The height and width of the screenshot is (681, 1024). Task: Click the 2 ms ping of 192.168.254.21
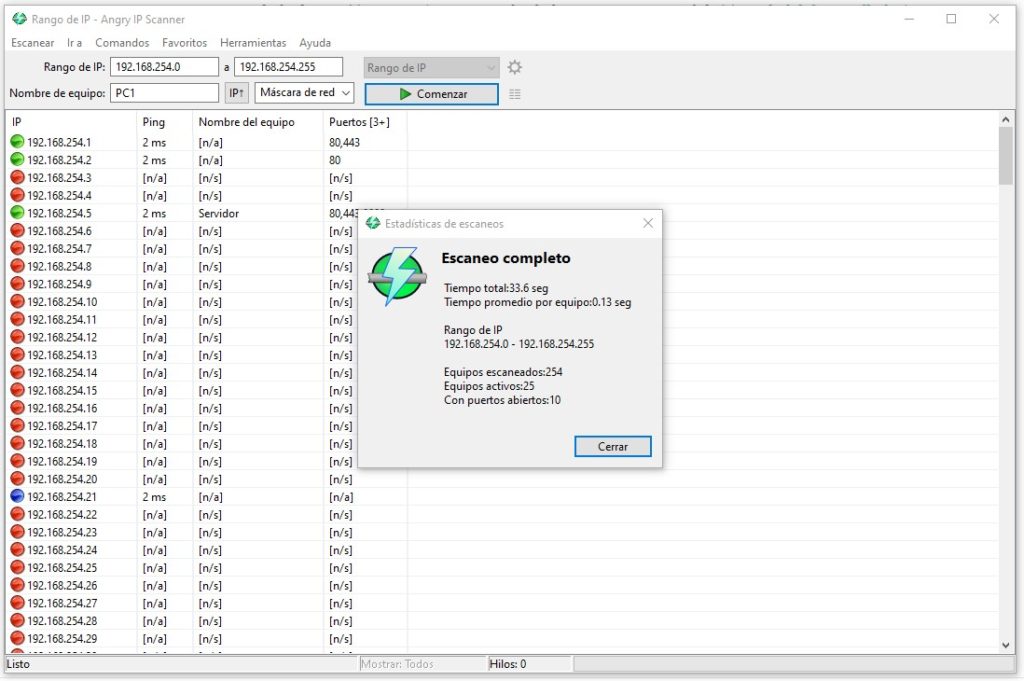click(x=154, y=497)
